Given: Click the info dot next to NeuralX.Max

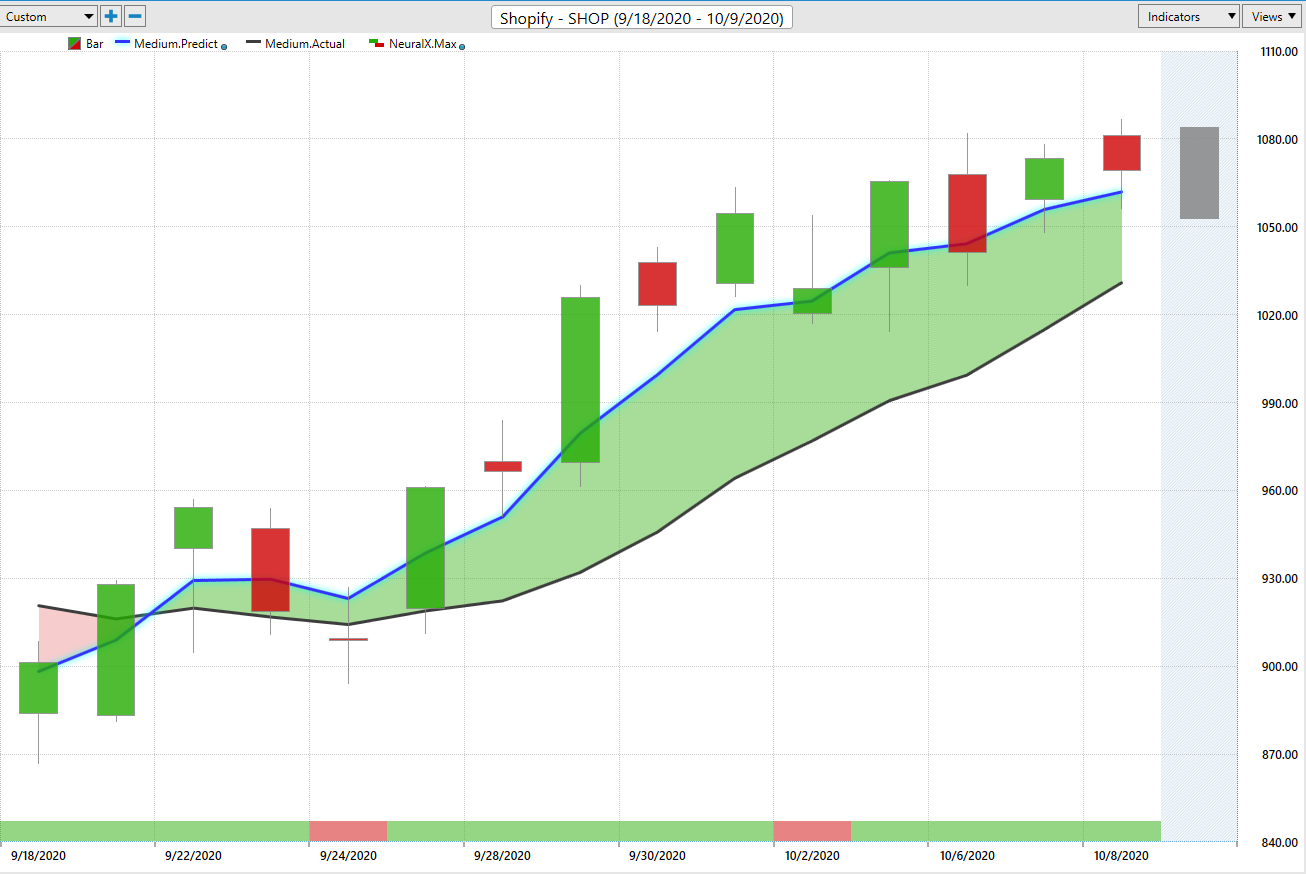Looking at the screenshot, I should point(462,46).
